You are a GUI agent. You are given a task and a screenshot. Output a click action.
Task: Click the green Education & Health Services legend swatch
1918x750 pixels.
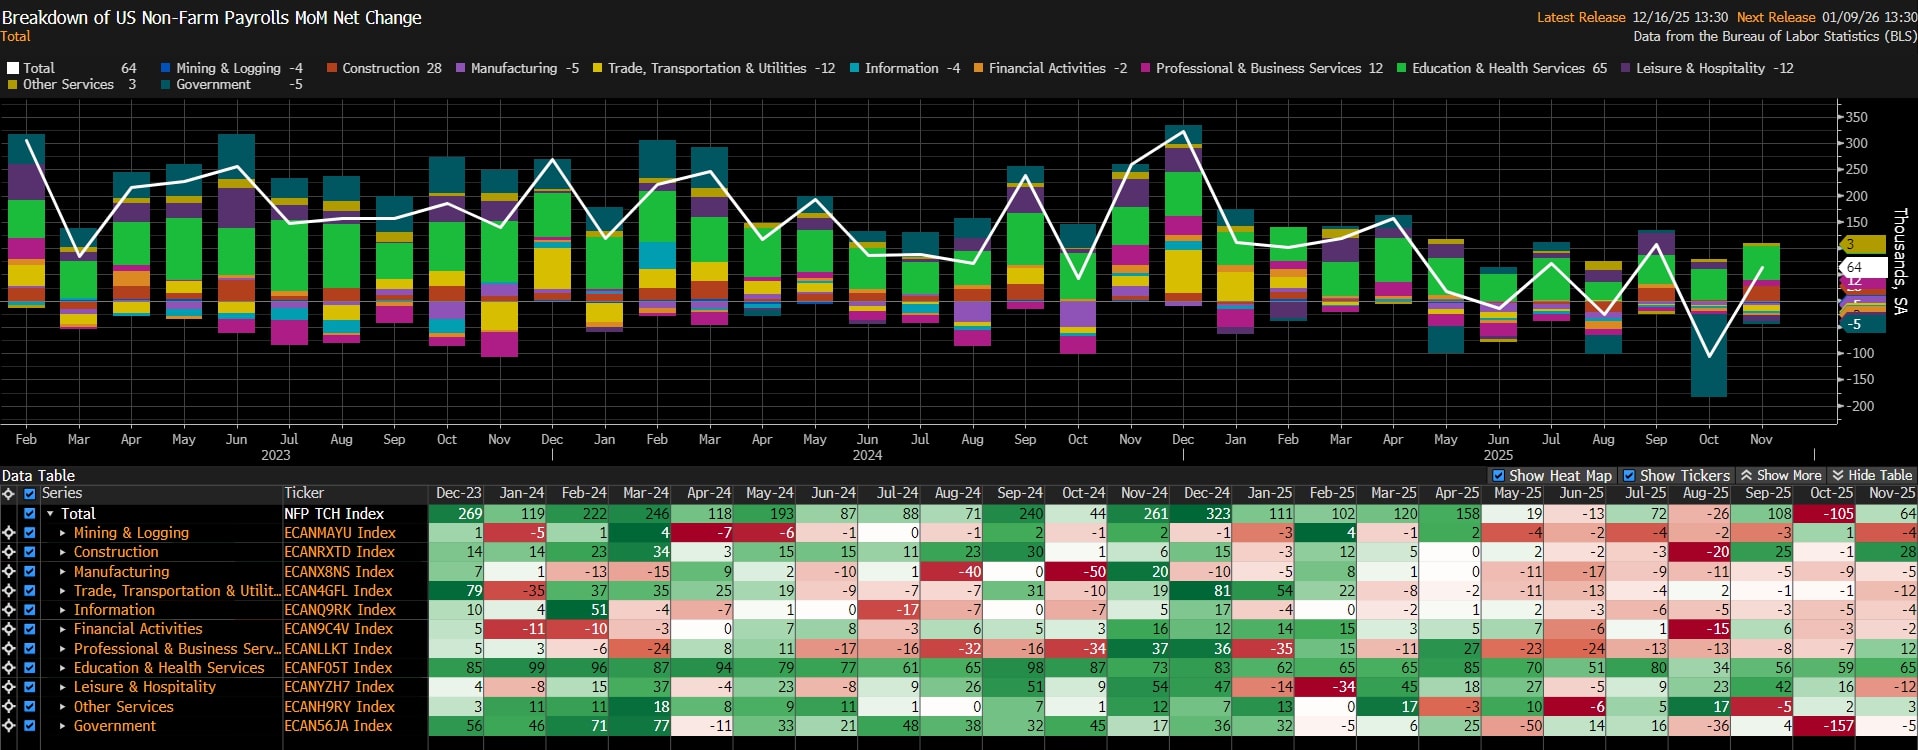coord(1401,68)
